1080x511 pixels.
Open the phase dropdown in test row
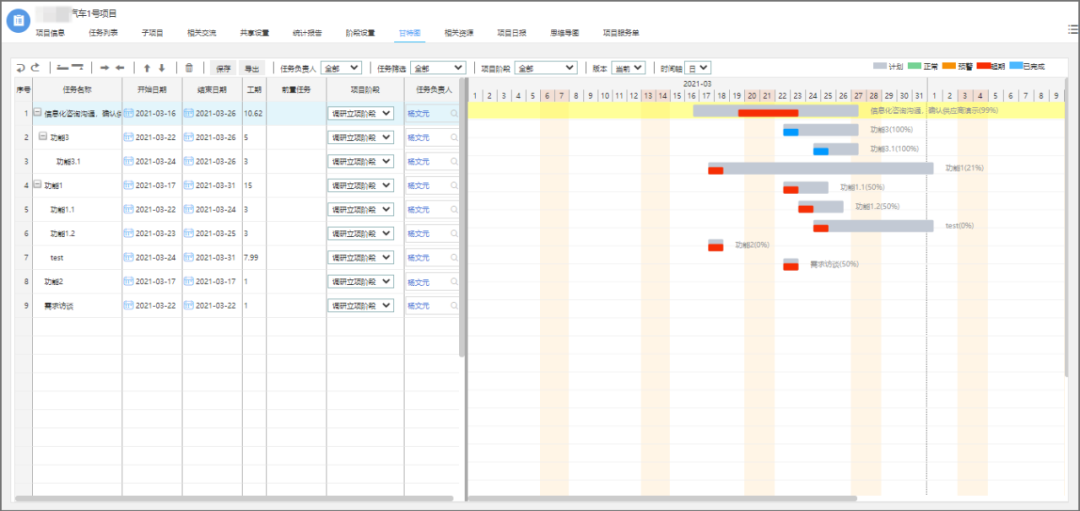point(361,258)
